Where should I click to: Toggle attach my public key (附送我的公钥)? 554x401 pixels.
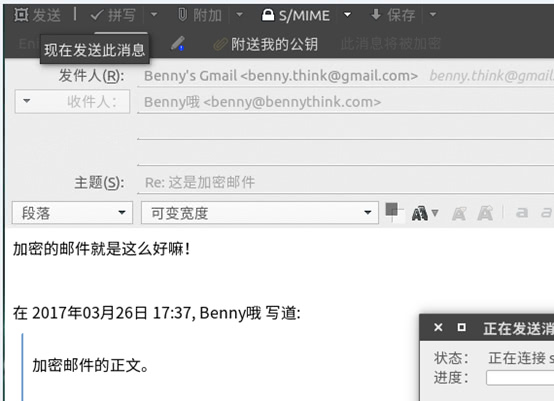pyautogui.click(x=266, y=45)
